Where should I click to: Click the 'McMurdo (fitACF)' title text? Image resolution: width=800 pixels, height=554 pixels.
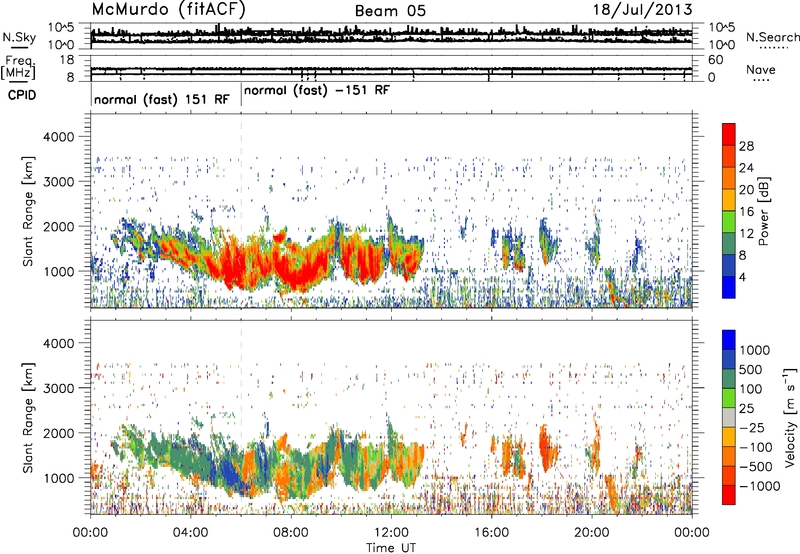click(x=168, y=10)
